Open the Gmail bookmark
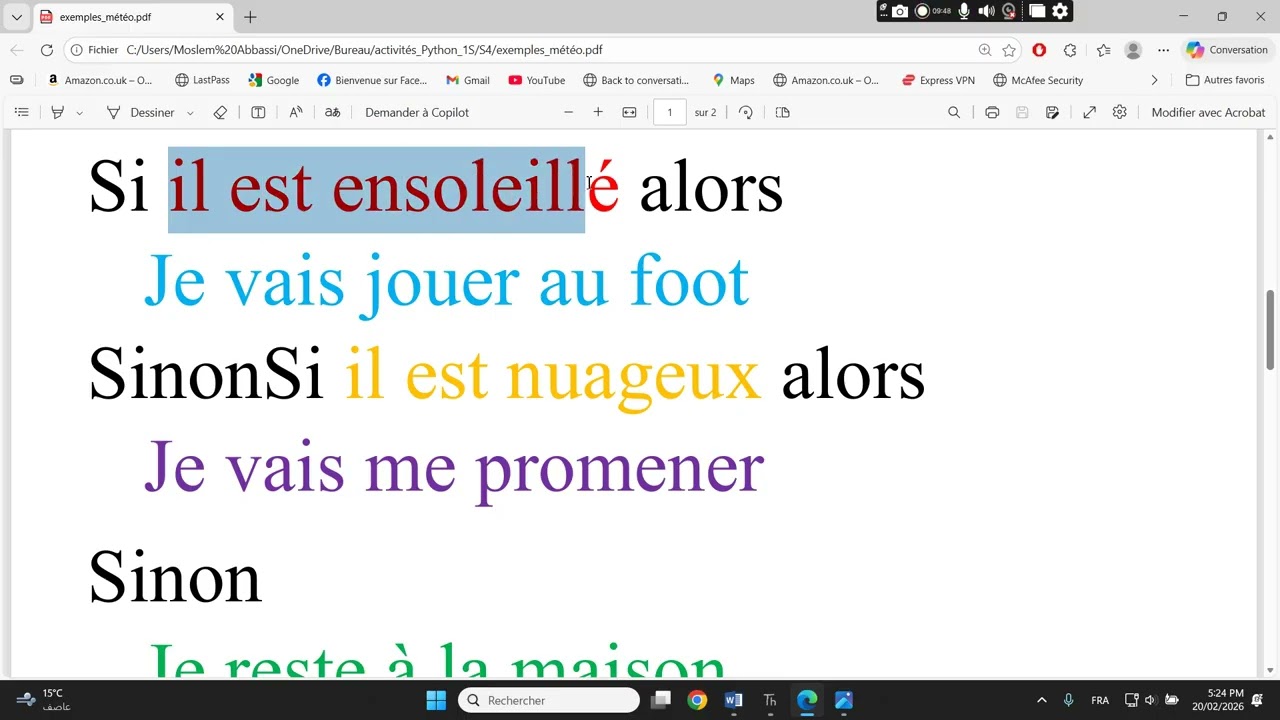 point(468,80)
